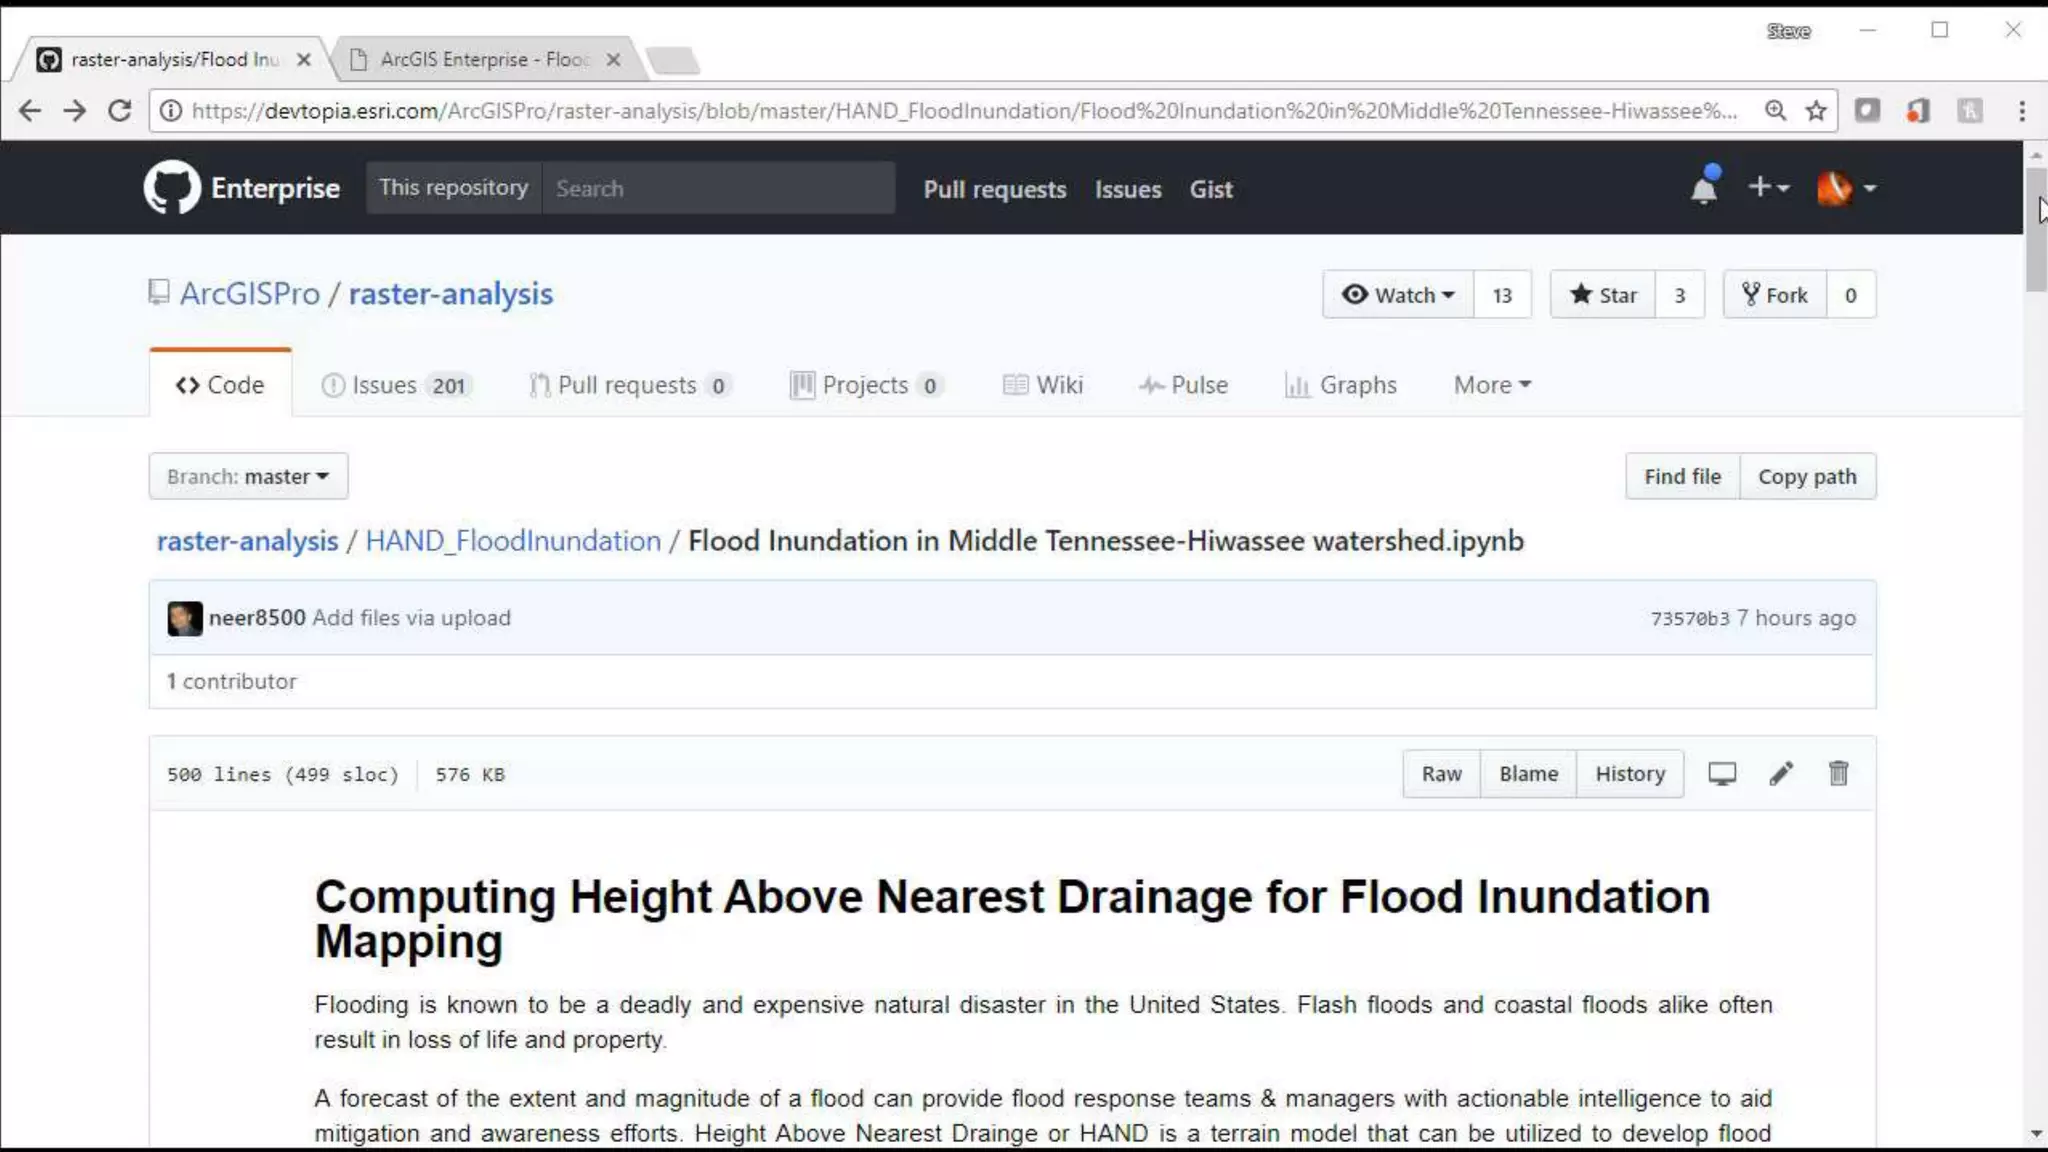Click the page scrollbar down arrow
This screenshot has width=2048, height=1152.
click(2036, 1134)
